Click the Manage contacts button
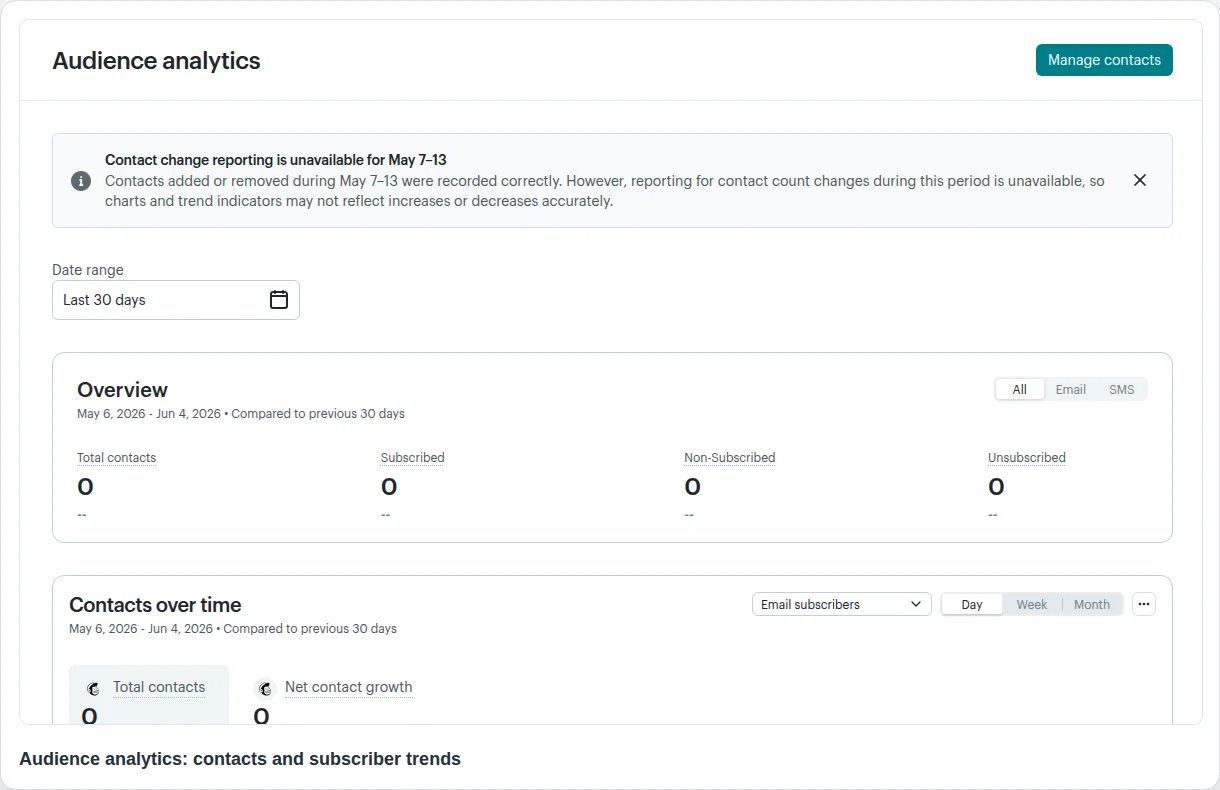Viewport: 1220px width, 790px height. [x=1104, y=60]
